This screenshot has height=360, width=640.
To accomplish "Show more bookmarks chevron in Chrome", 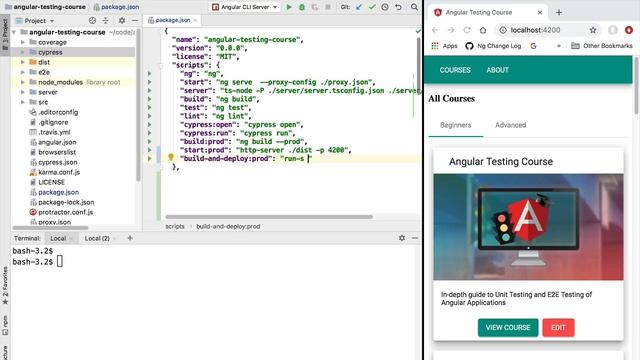I will (x=559, y=46).
